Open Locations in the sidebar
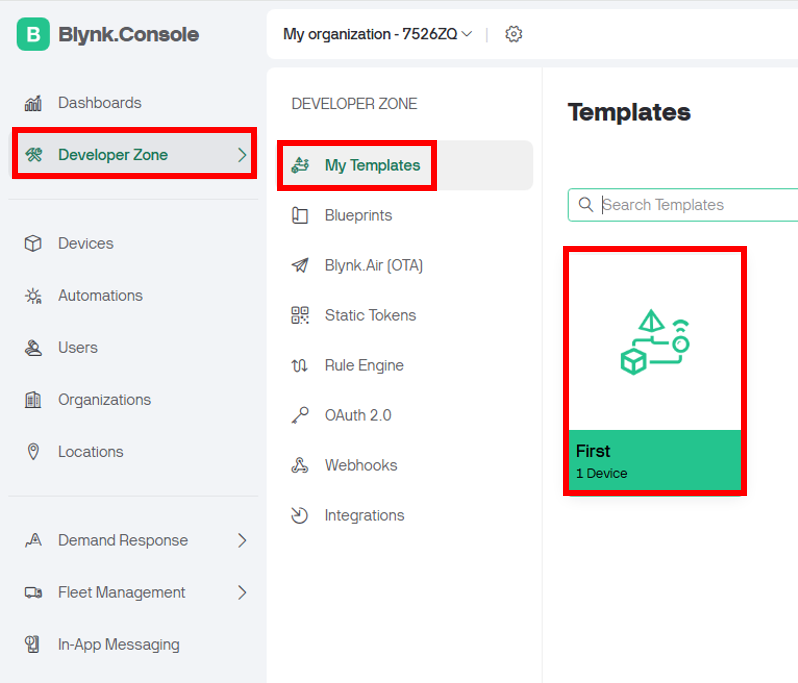The width and height of the screenshot is (798, 683). tap(134, 451)
